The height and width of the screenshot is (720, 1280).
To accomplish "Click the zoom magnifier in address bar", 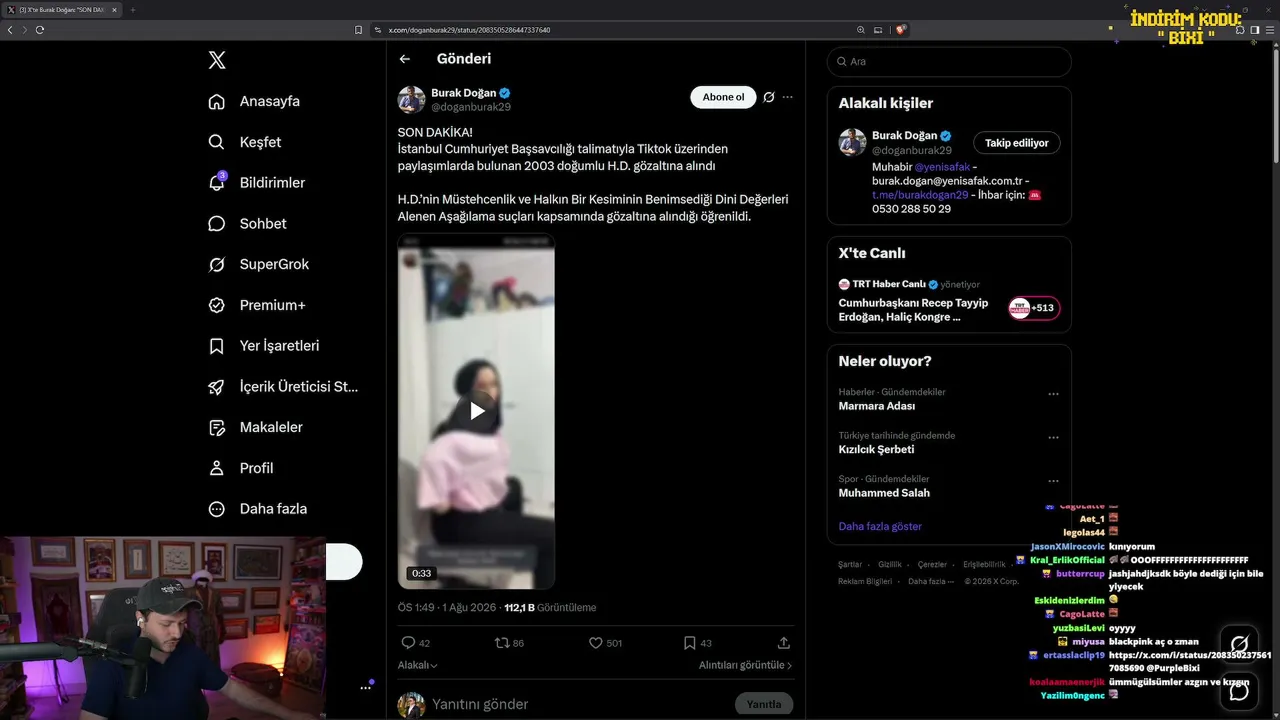I will (x=861, y=30).
